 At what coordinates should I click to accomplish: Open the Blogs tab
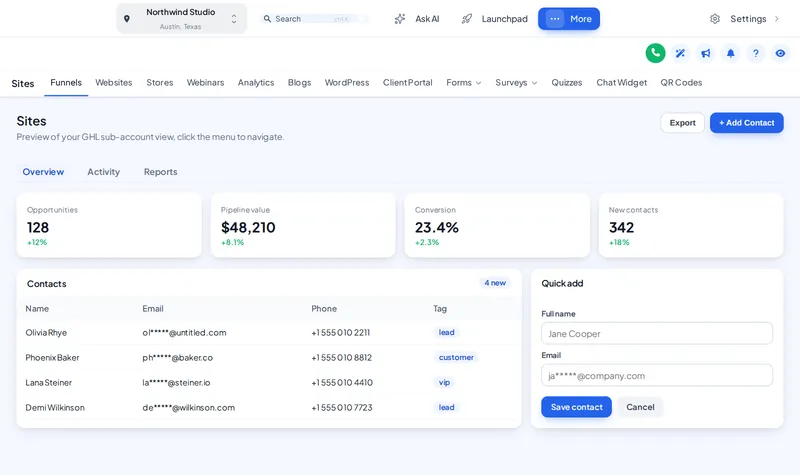(299, 83)
